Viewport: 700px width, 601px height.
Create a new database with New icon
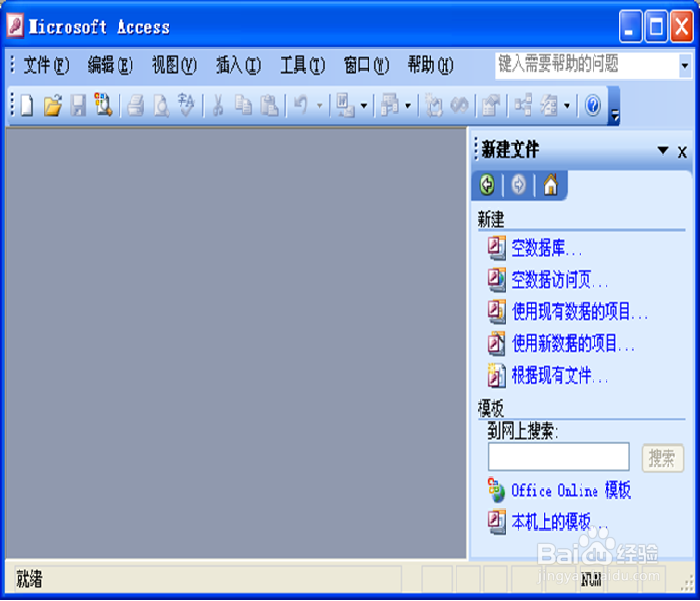[27, 106]
